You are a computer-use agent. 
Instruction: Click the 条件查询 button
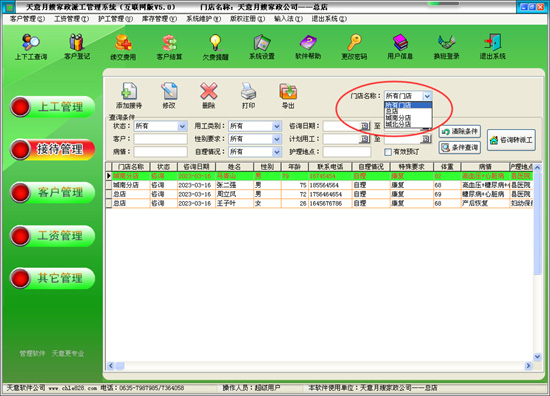460,148
